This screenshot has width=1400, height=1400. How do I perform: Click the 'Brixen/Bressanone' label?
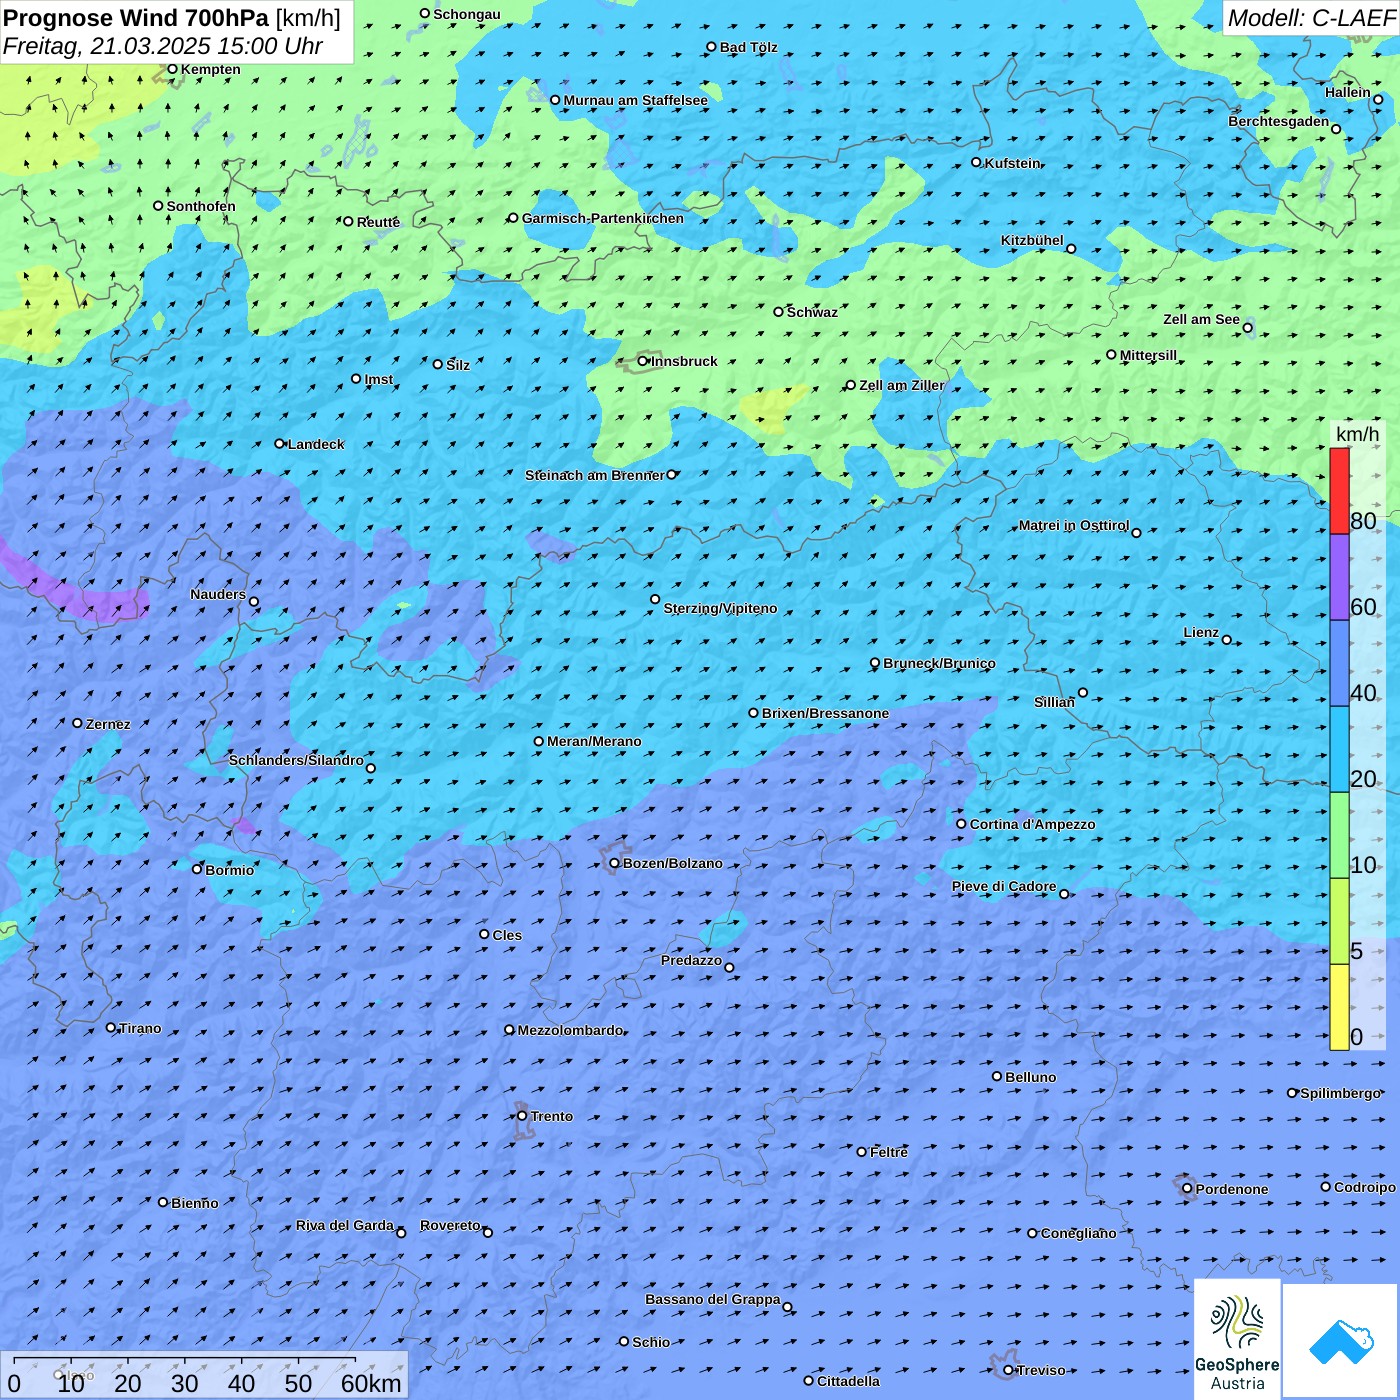pos(826,713)
